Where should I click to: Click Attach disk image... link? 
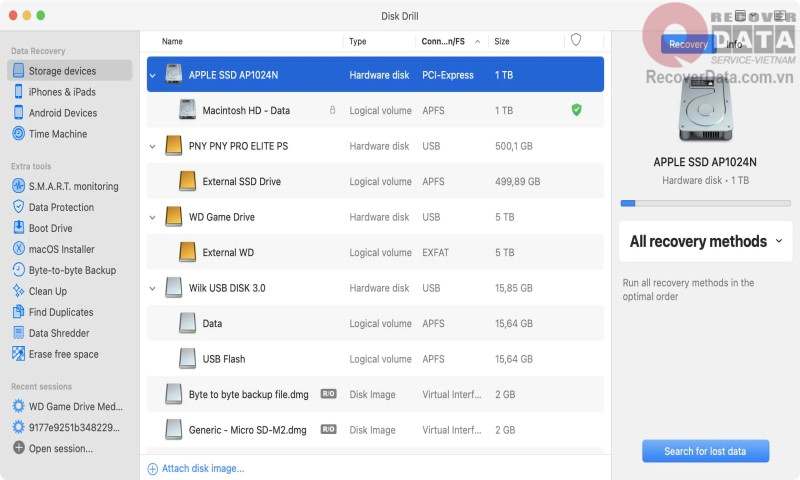195,468
